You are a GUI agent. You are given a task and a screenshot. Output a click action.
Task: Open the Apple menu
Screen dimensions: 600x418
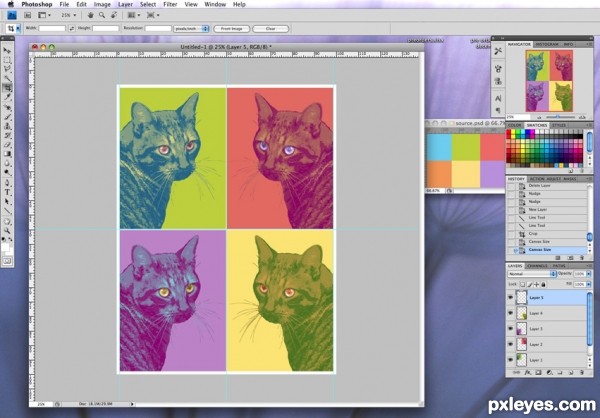10,4
